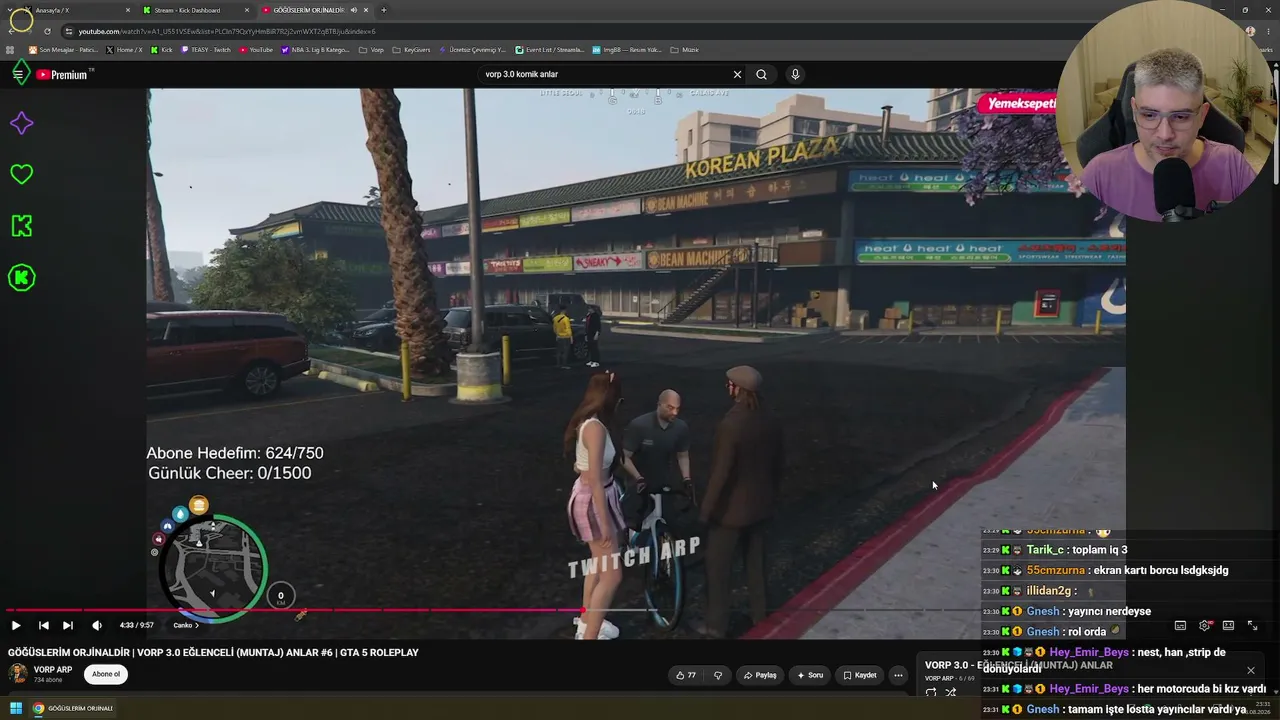1280x720 pixels.
Task: Select the 'GÖĞÜSLERİM ORJİNALDİR' YouTube tab
Action: pyautogui.click(x=313, y=10)
